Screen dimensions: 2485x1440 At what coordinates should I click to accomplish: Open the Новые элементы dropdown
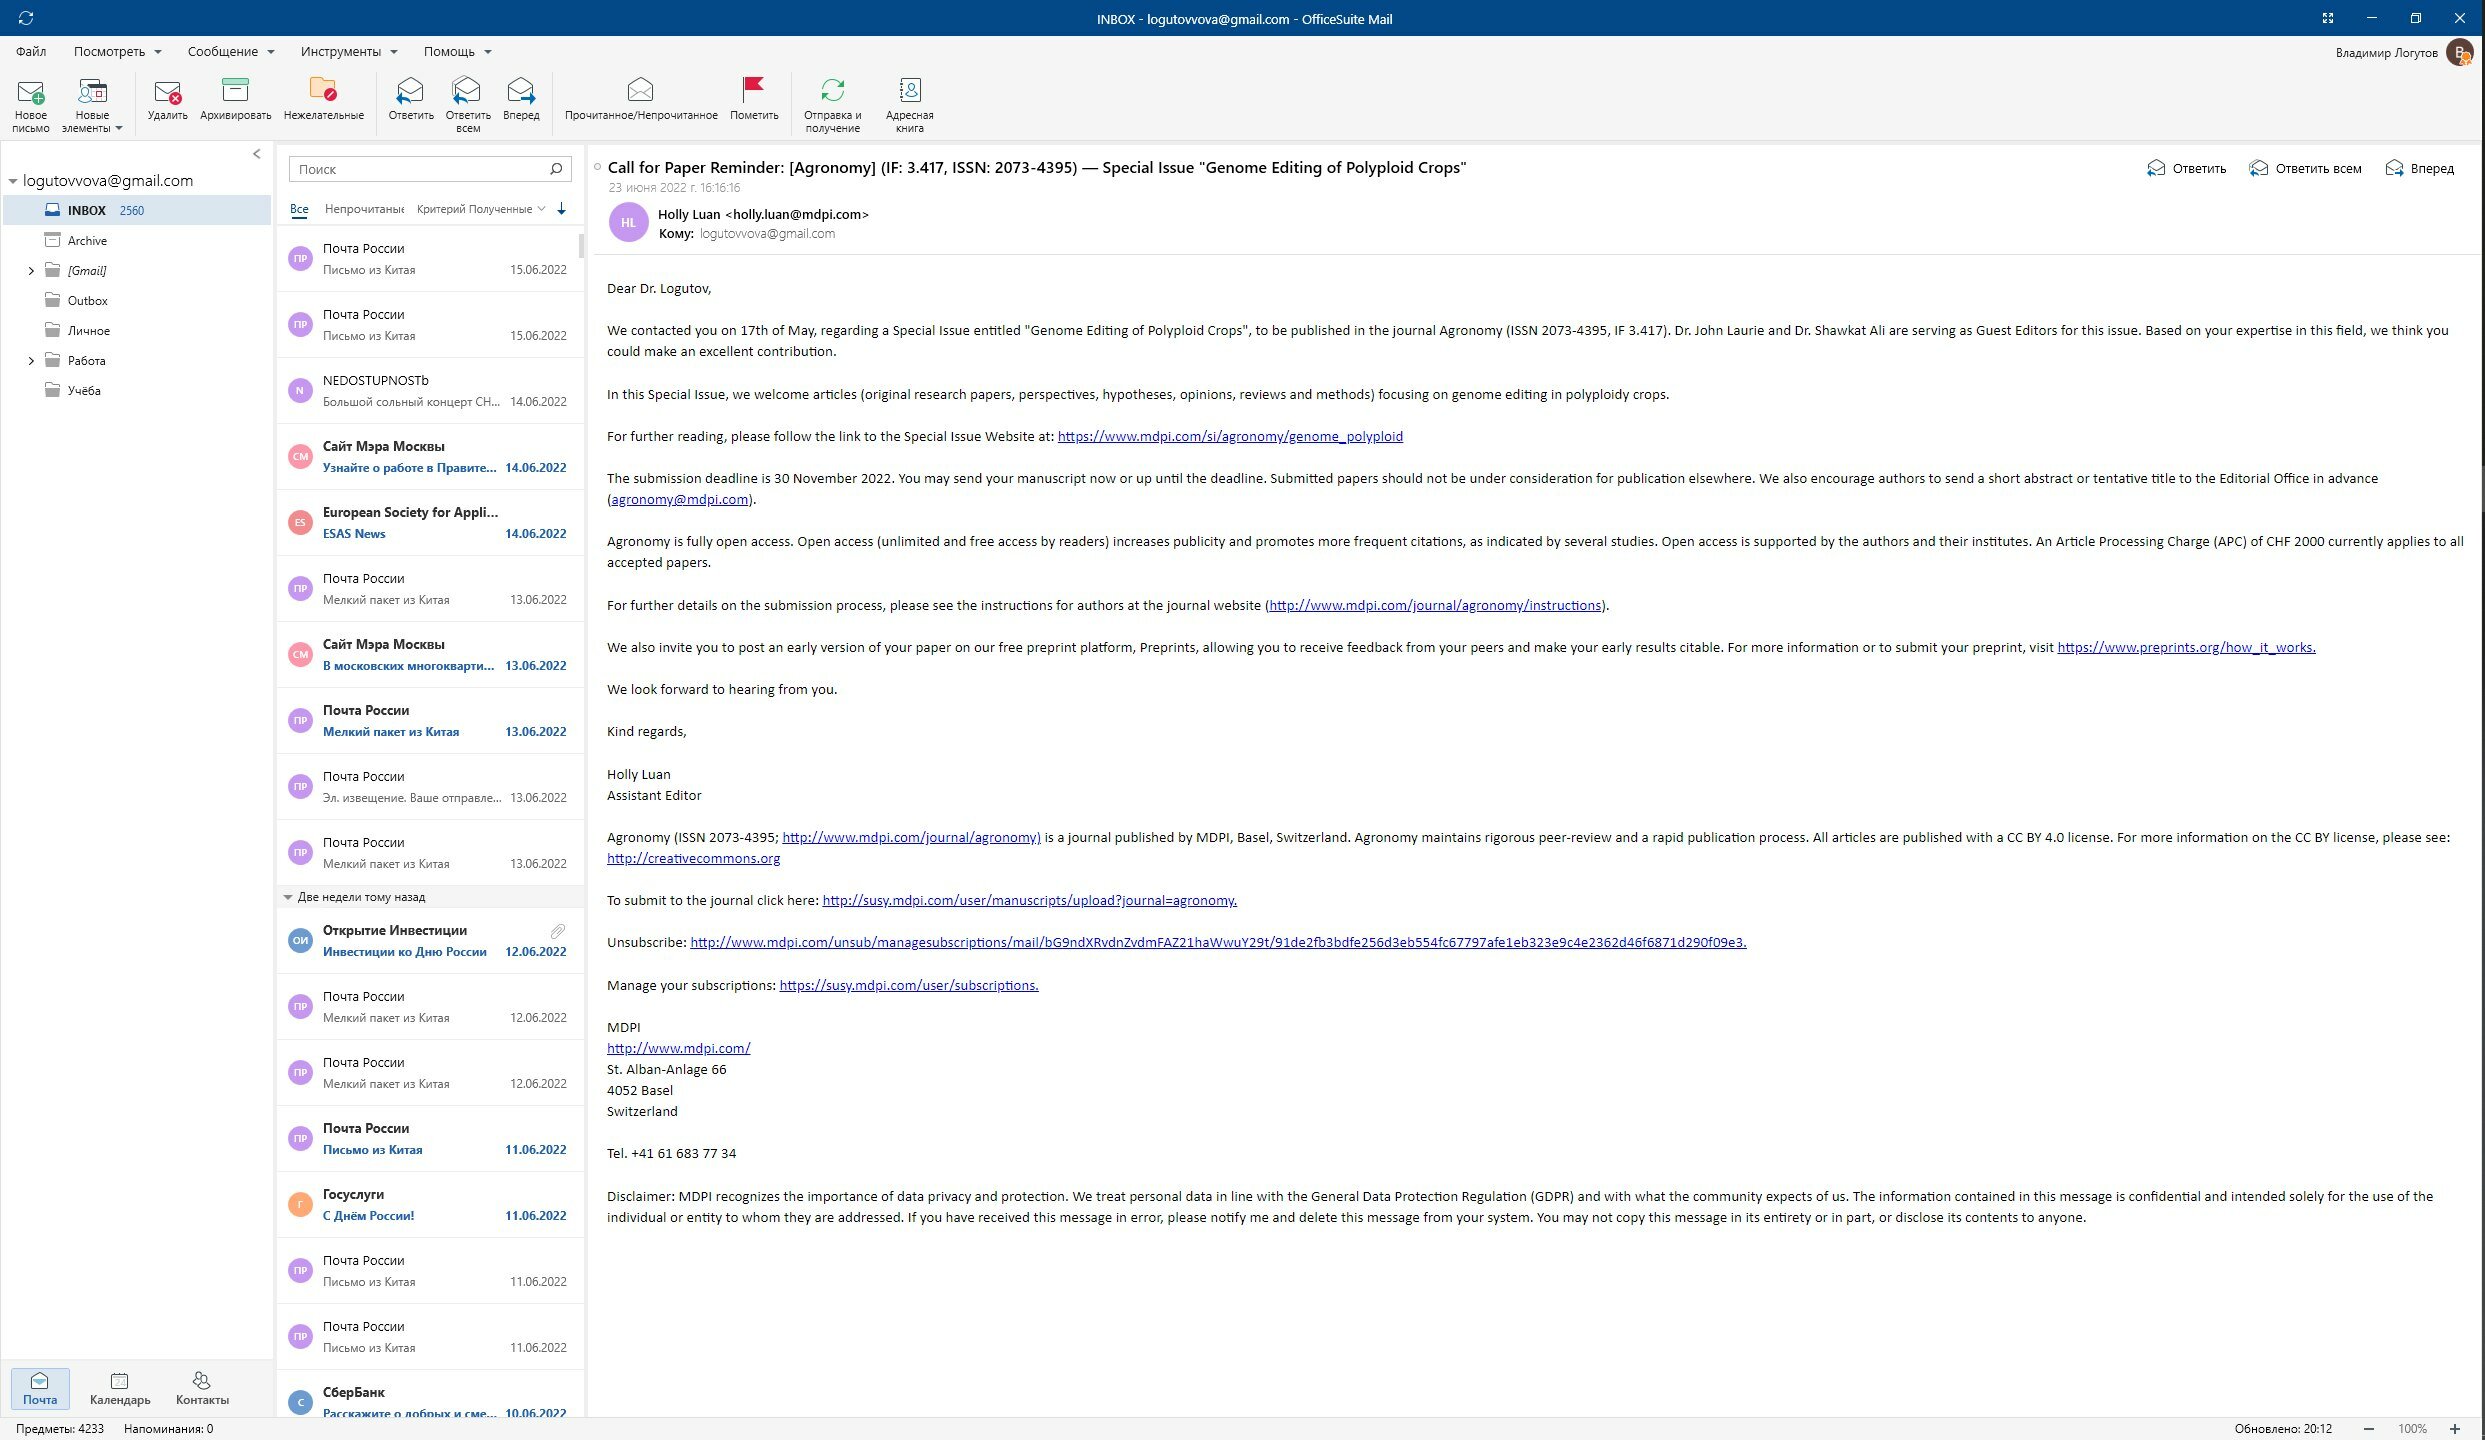[x=92, y=105]
